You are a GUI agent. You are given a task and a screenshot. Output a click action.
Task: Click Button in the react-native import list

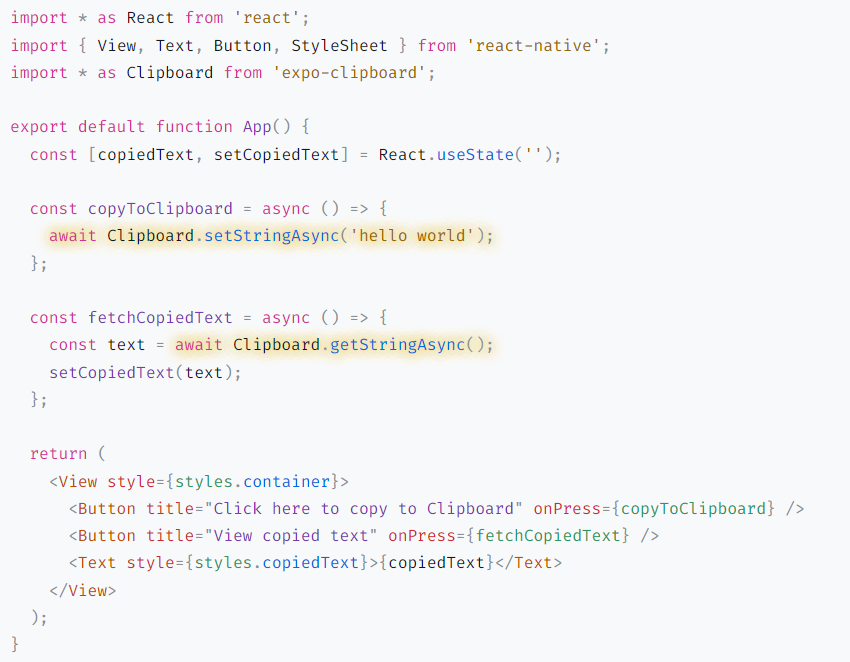click(242, 46)
